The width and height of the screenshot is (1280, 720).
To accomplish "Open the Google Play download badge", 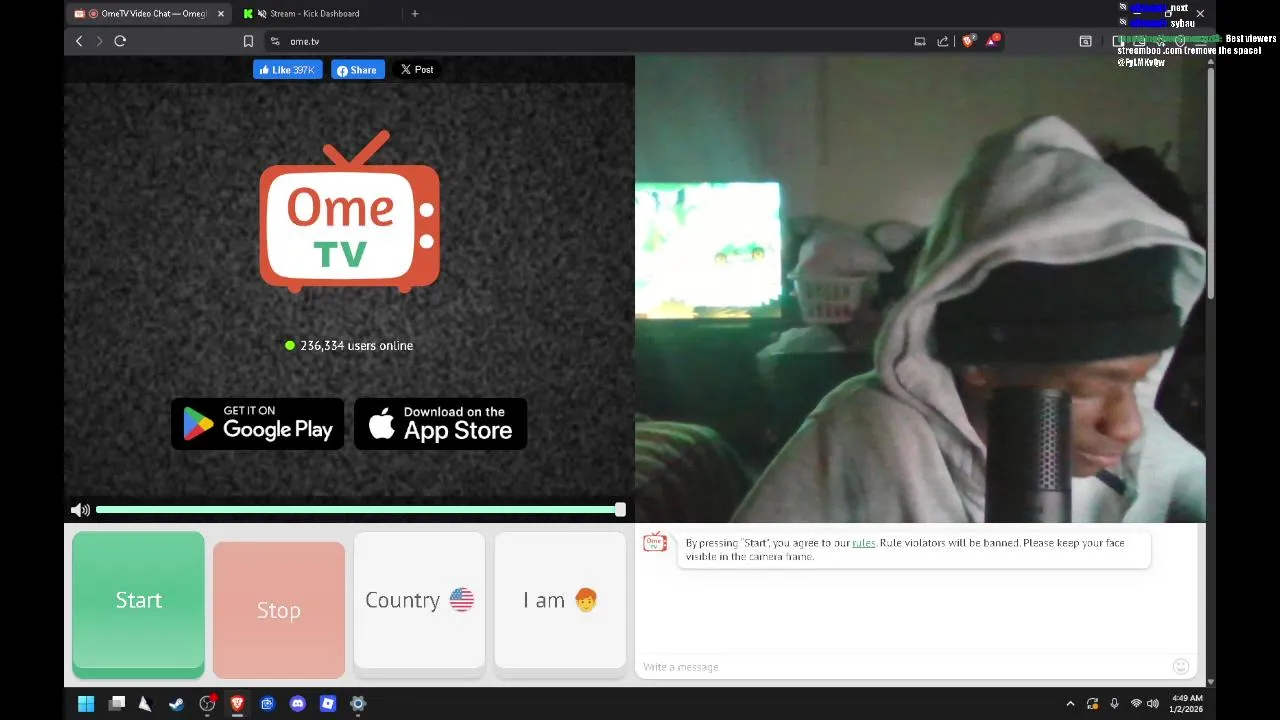I will [x=258, y=424].
